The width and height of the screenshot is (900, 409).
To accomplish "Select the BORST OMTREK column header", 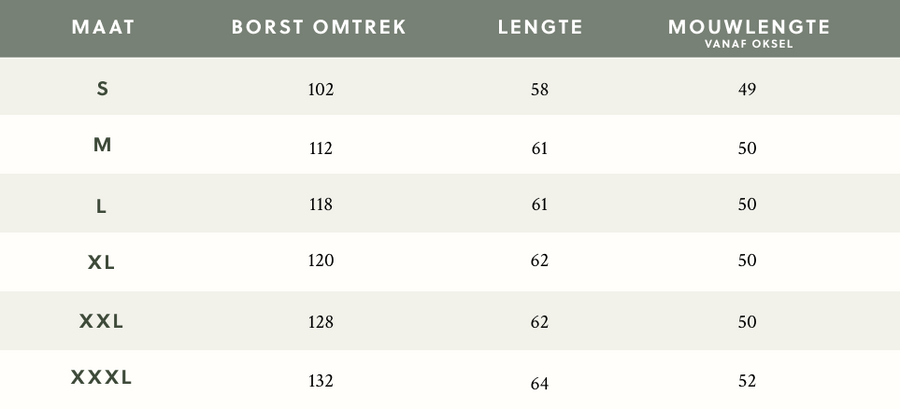I will click(x=319, y=27).
